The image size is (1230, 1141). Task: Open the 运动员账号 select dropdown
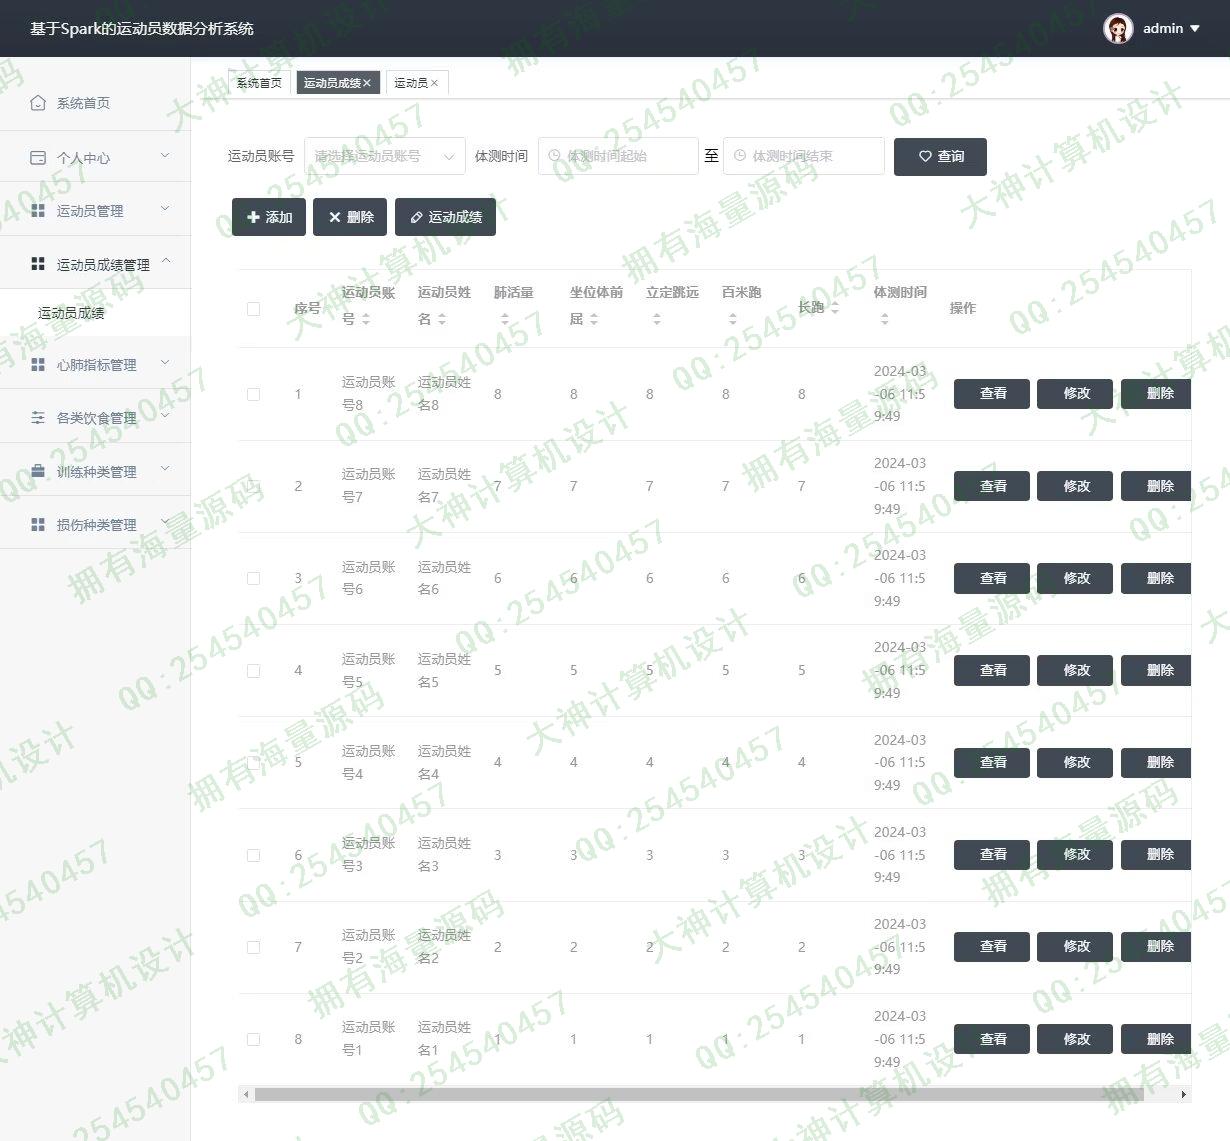click(x=384, y=156)
